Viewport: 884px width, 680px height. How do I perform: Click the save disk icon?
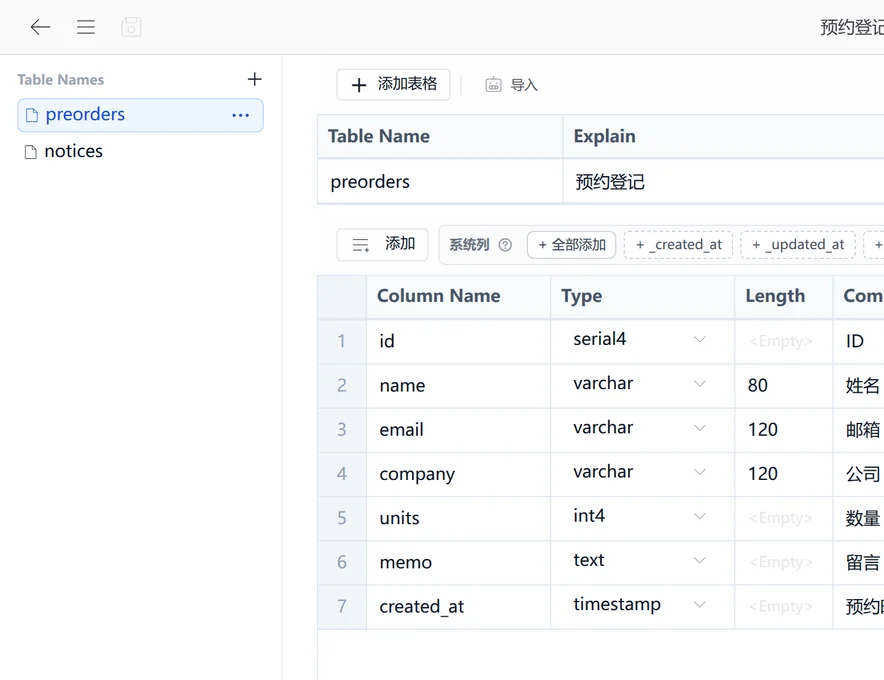tap(131, 27)
